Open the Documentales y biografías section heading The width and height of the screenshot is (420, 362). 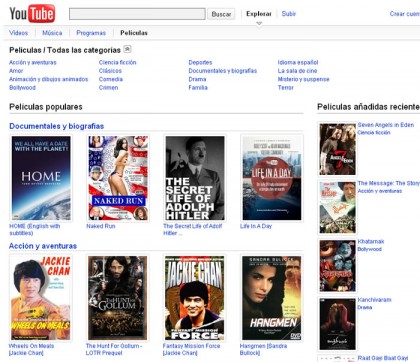(57, 126)
